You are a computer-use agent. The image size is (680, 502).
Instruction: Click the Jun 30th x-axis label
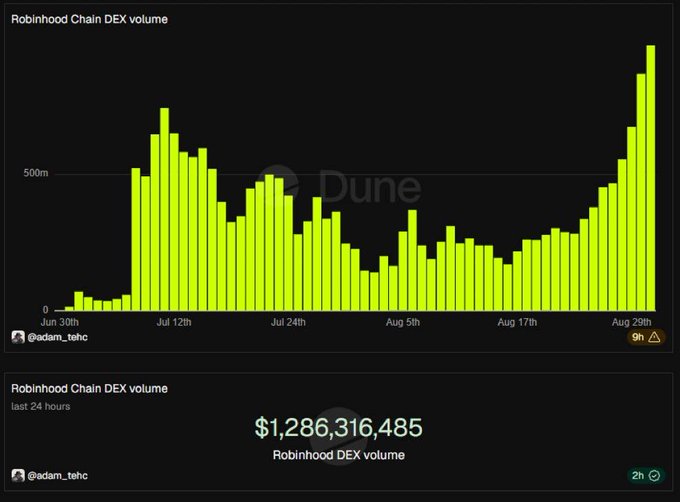[59, 322]
